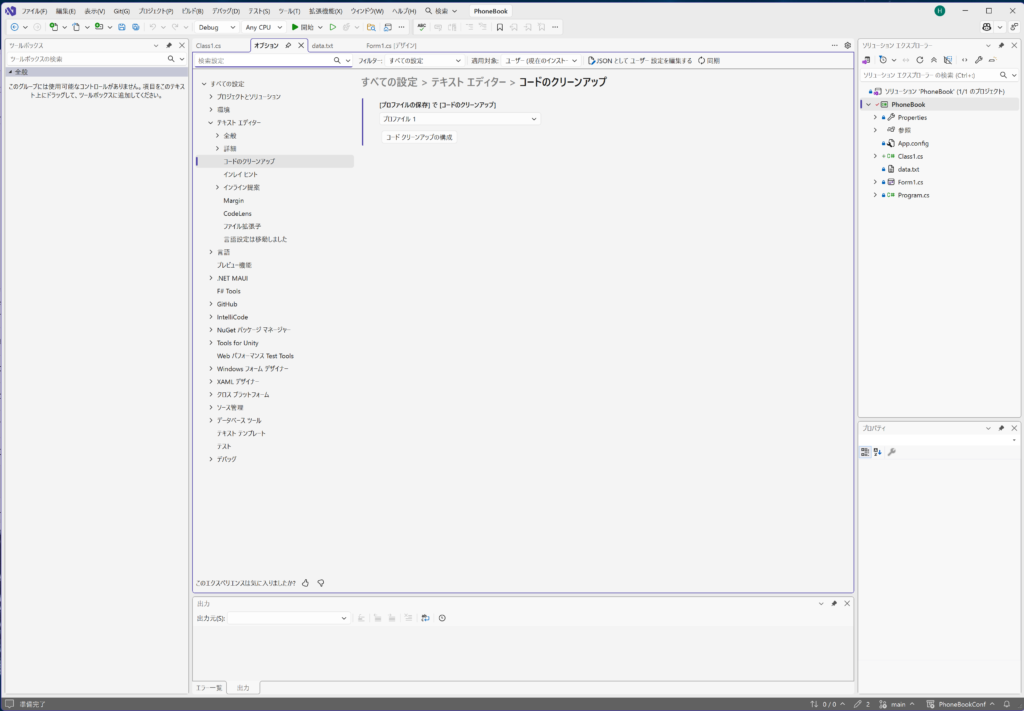Viewport: 1024px width, 711px height.
Task: Click Collapse All icon in Solution Explorer
Action: click(x=934, y=60)
